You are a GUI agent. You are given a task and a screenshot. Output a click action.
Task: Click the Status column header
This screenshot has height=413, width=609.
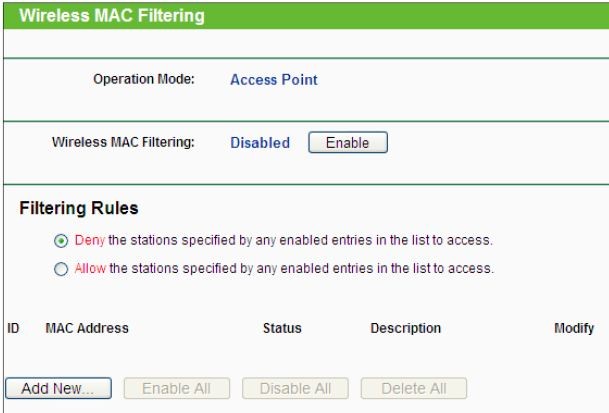[282, 328]
